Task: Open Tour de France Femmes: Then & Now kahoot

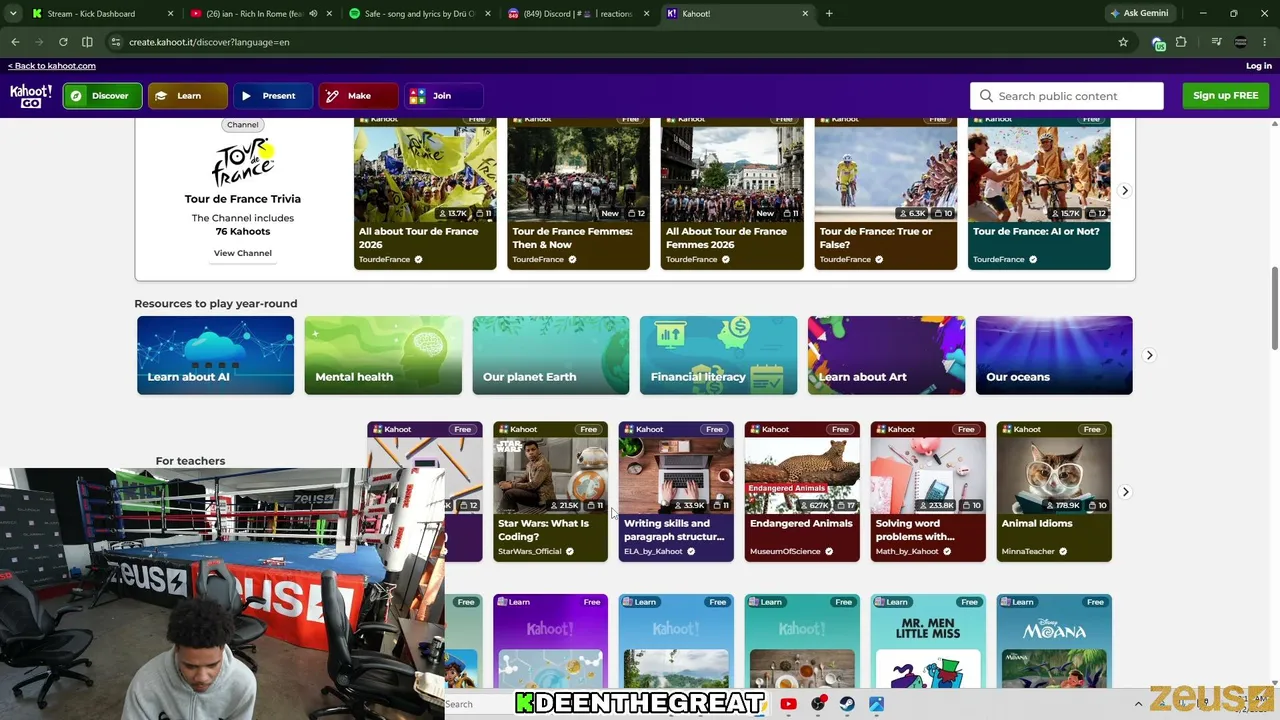Action: click(x=578, y=194)
